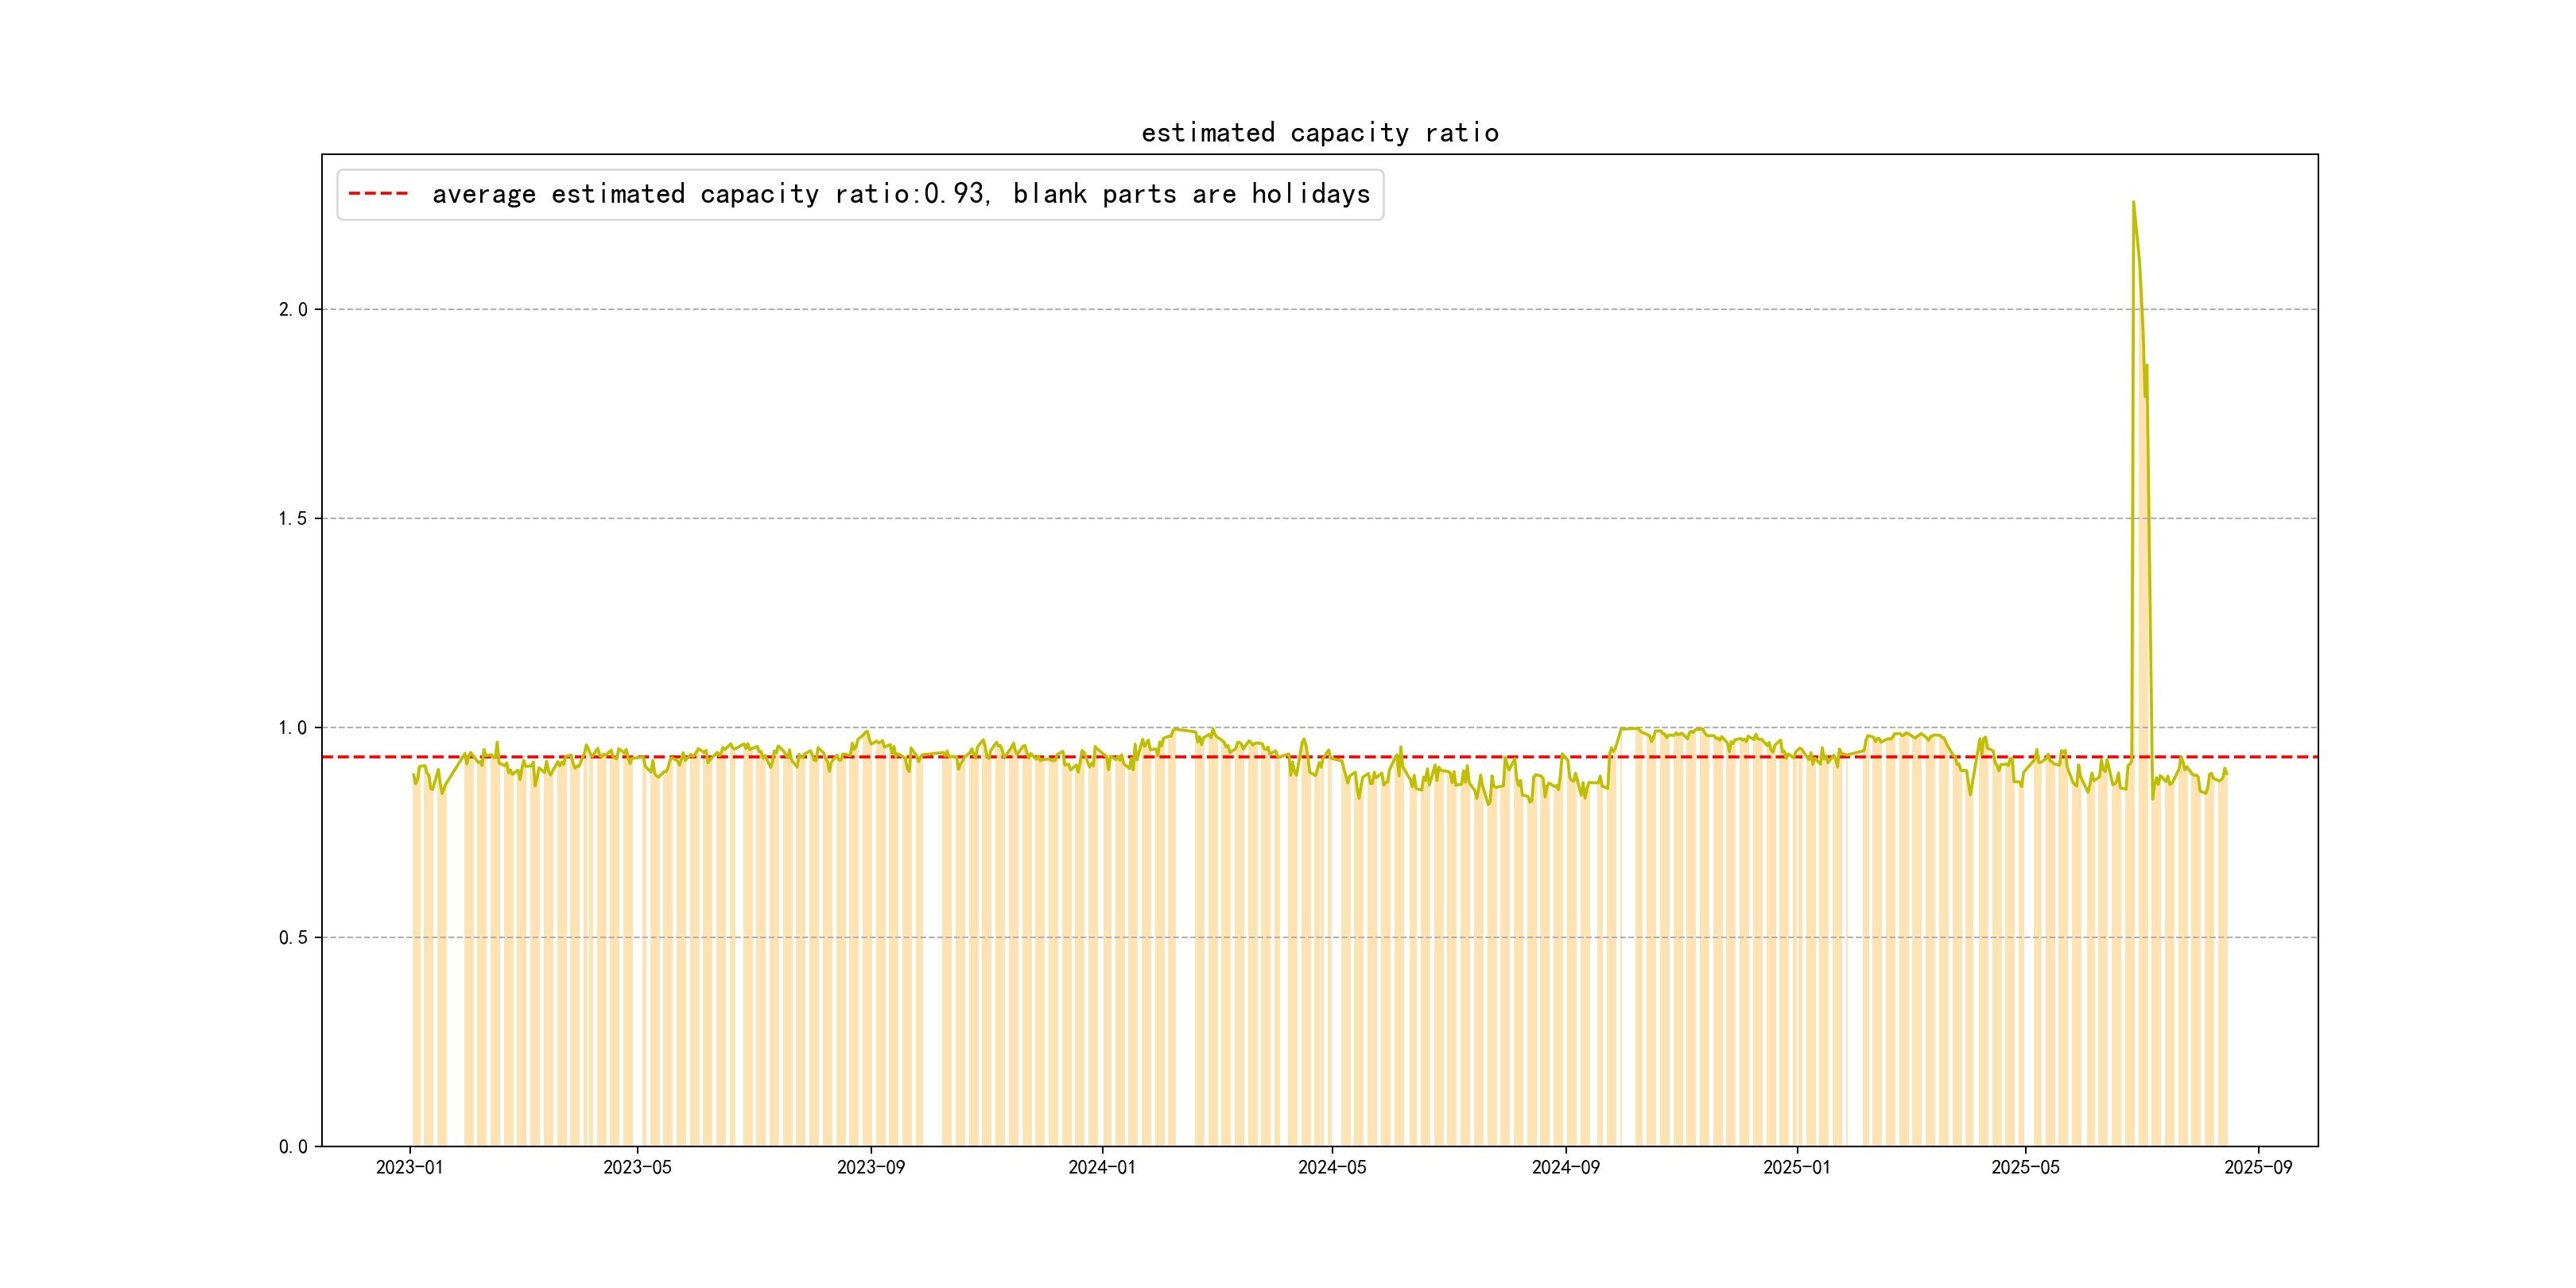Click the 2.0 y-axis tick label
The width and height of the screenshot is (2576, 1288).
[x=292, y=310]
